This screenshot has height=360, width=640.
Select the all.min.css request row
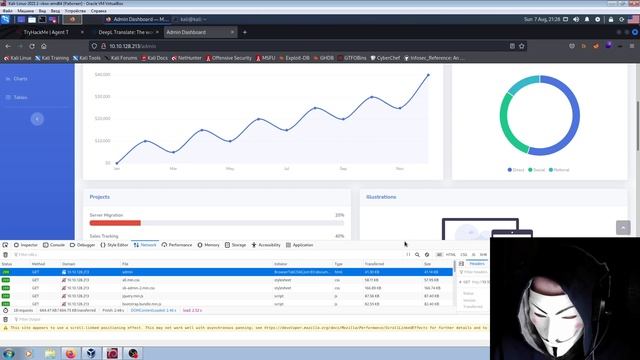pyautogui.click(x=227, y=280)
